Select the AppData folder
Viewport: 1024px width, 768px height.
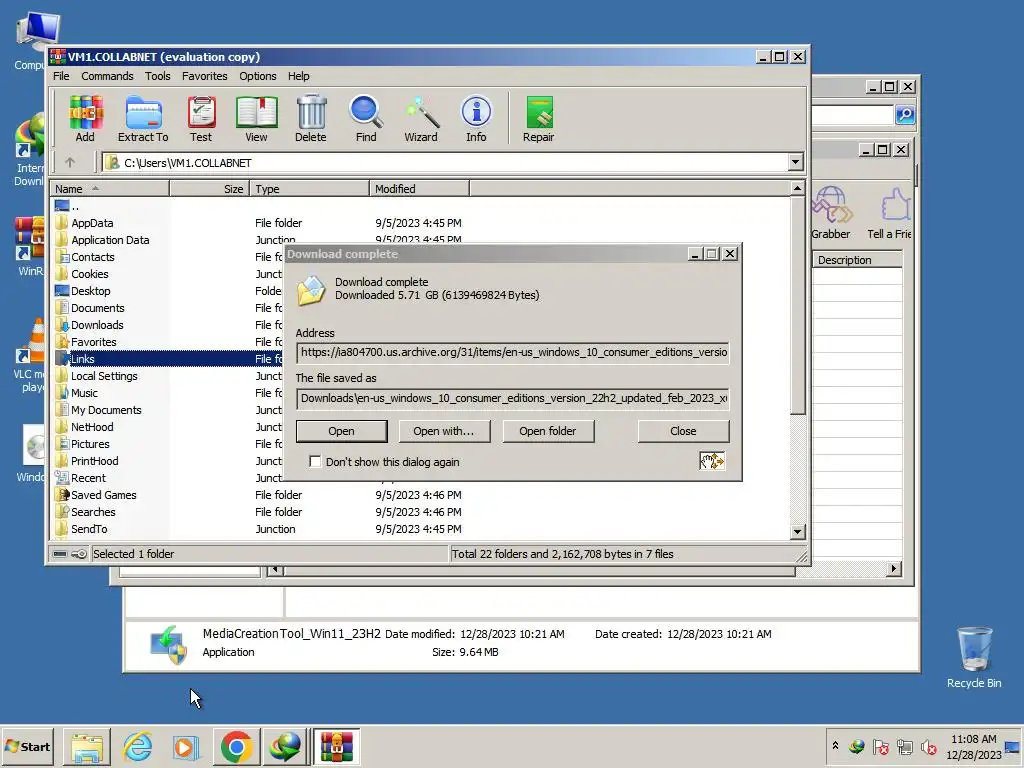92,223
